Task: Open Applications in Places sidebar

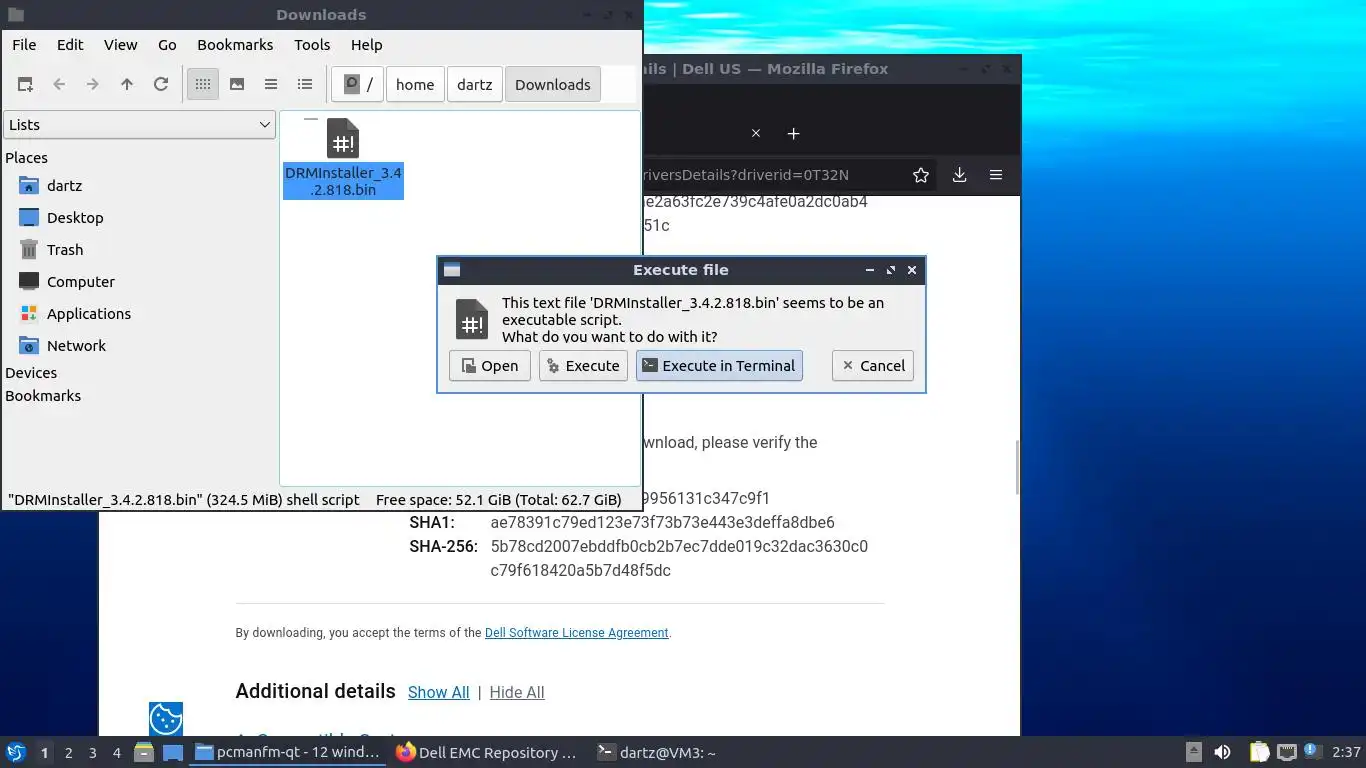Action: 89,314
